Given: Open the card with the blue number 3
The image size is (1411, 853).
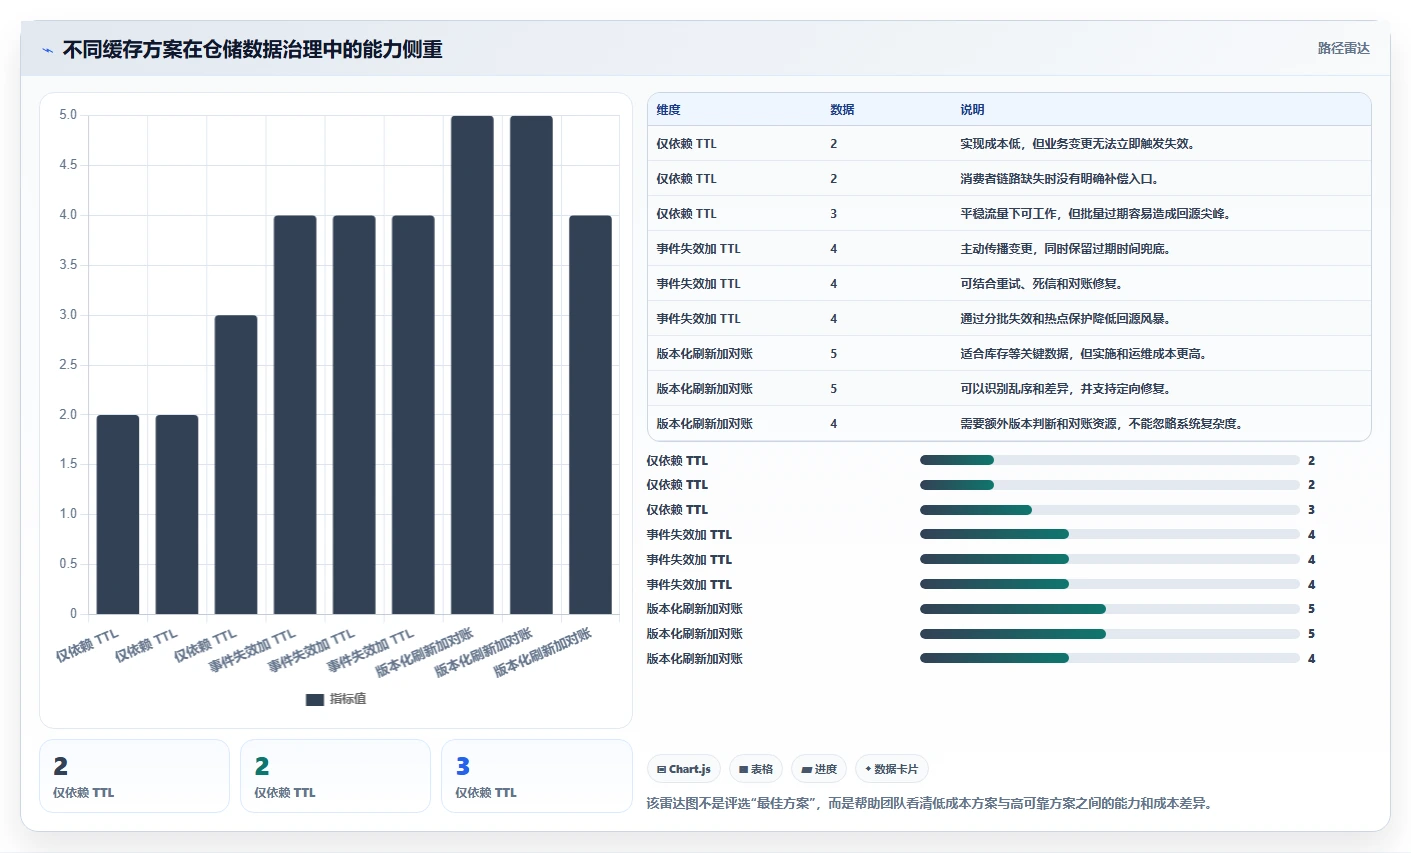Looking at the screenshot, I should [536, 776].
